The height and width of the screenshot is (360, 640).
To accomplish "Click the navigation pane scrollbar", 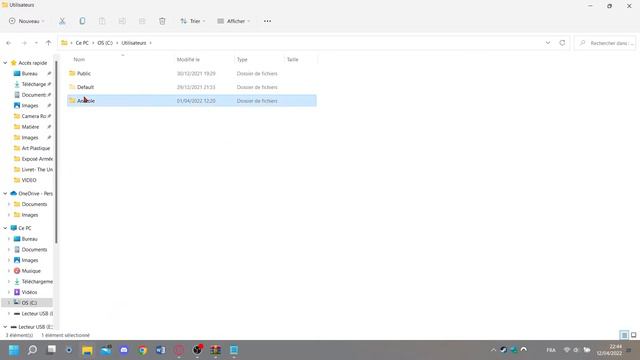I will (x=56, y=151).
